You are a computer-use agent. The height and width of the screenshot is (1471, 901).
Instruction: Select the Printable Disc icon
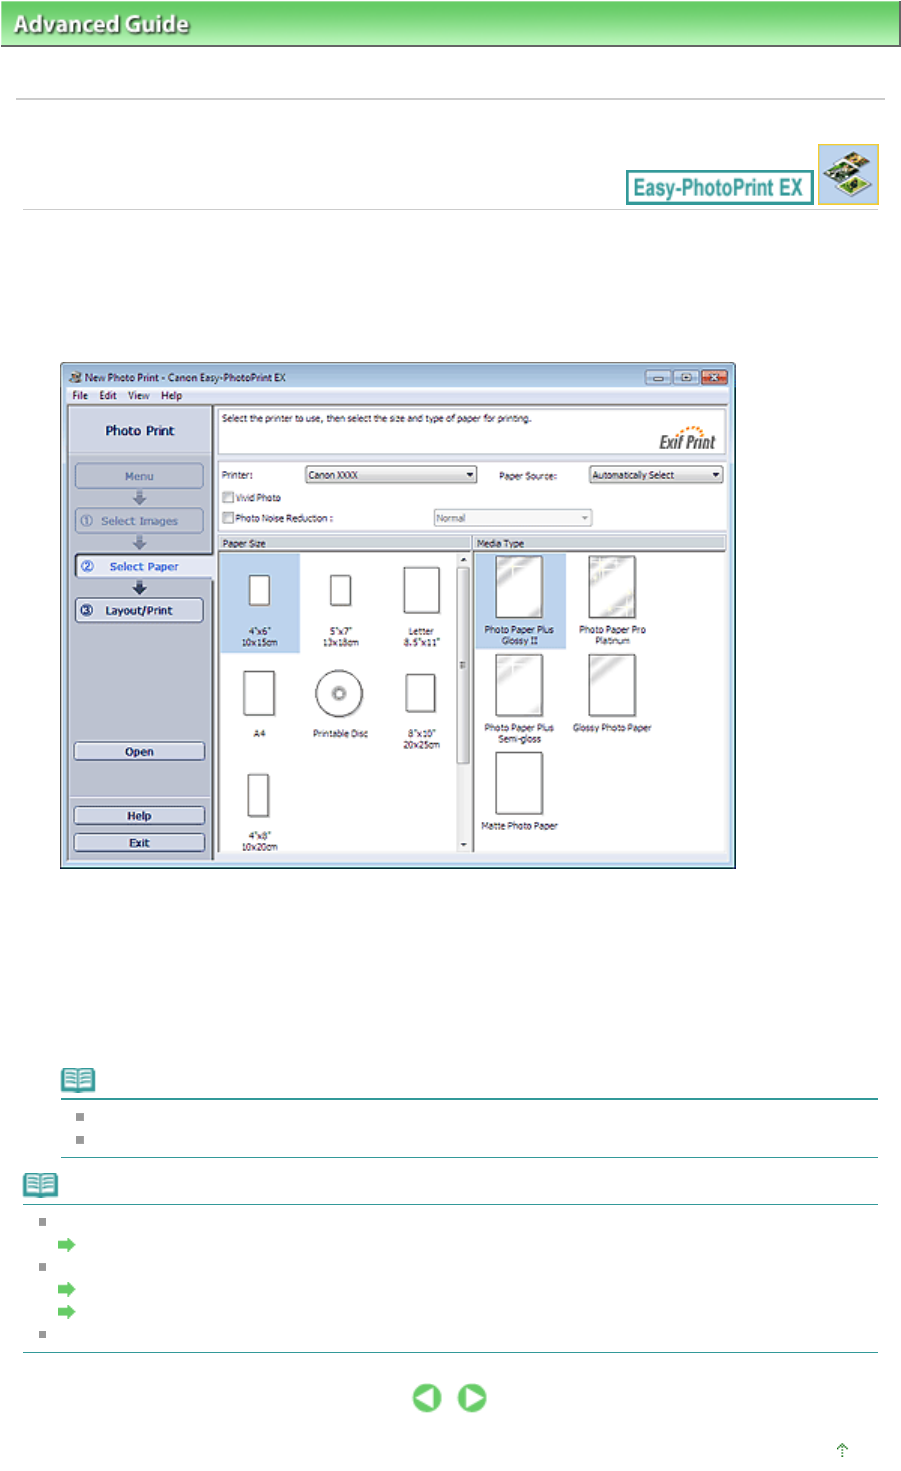click(339, 693)
